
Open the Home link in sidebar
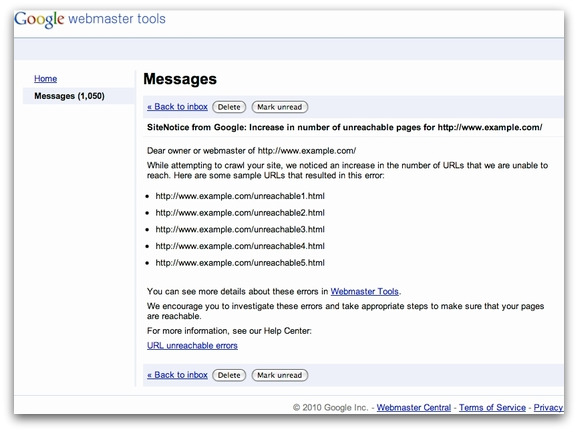pyautogui.click(x=45, y=79)
